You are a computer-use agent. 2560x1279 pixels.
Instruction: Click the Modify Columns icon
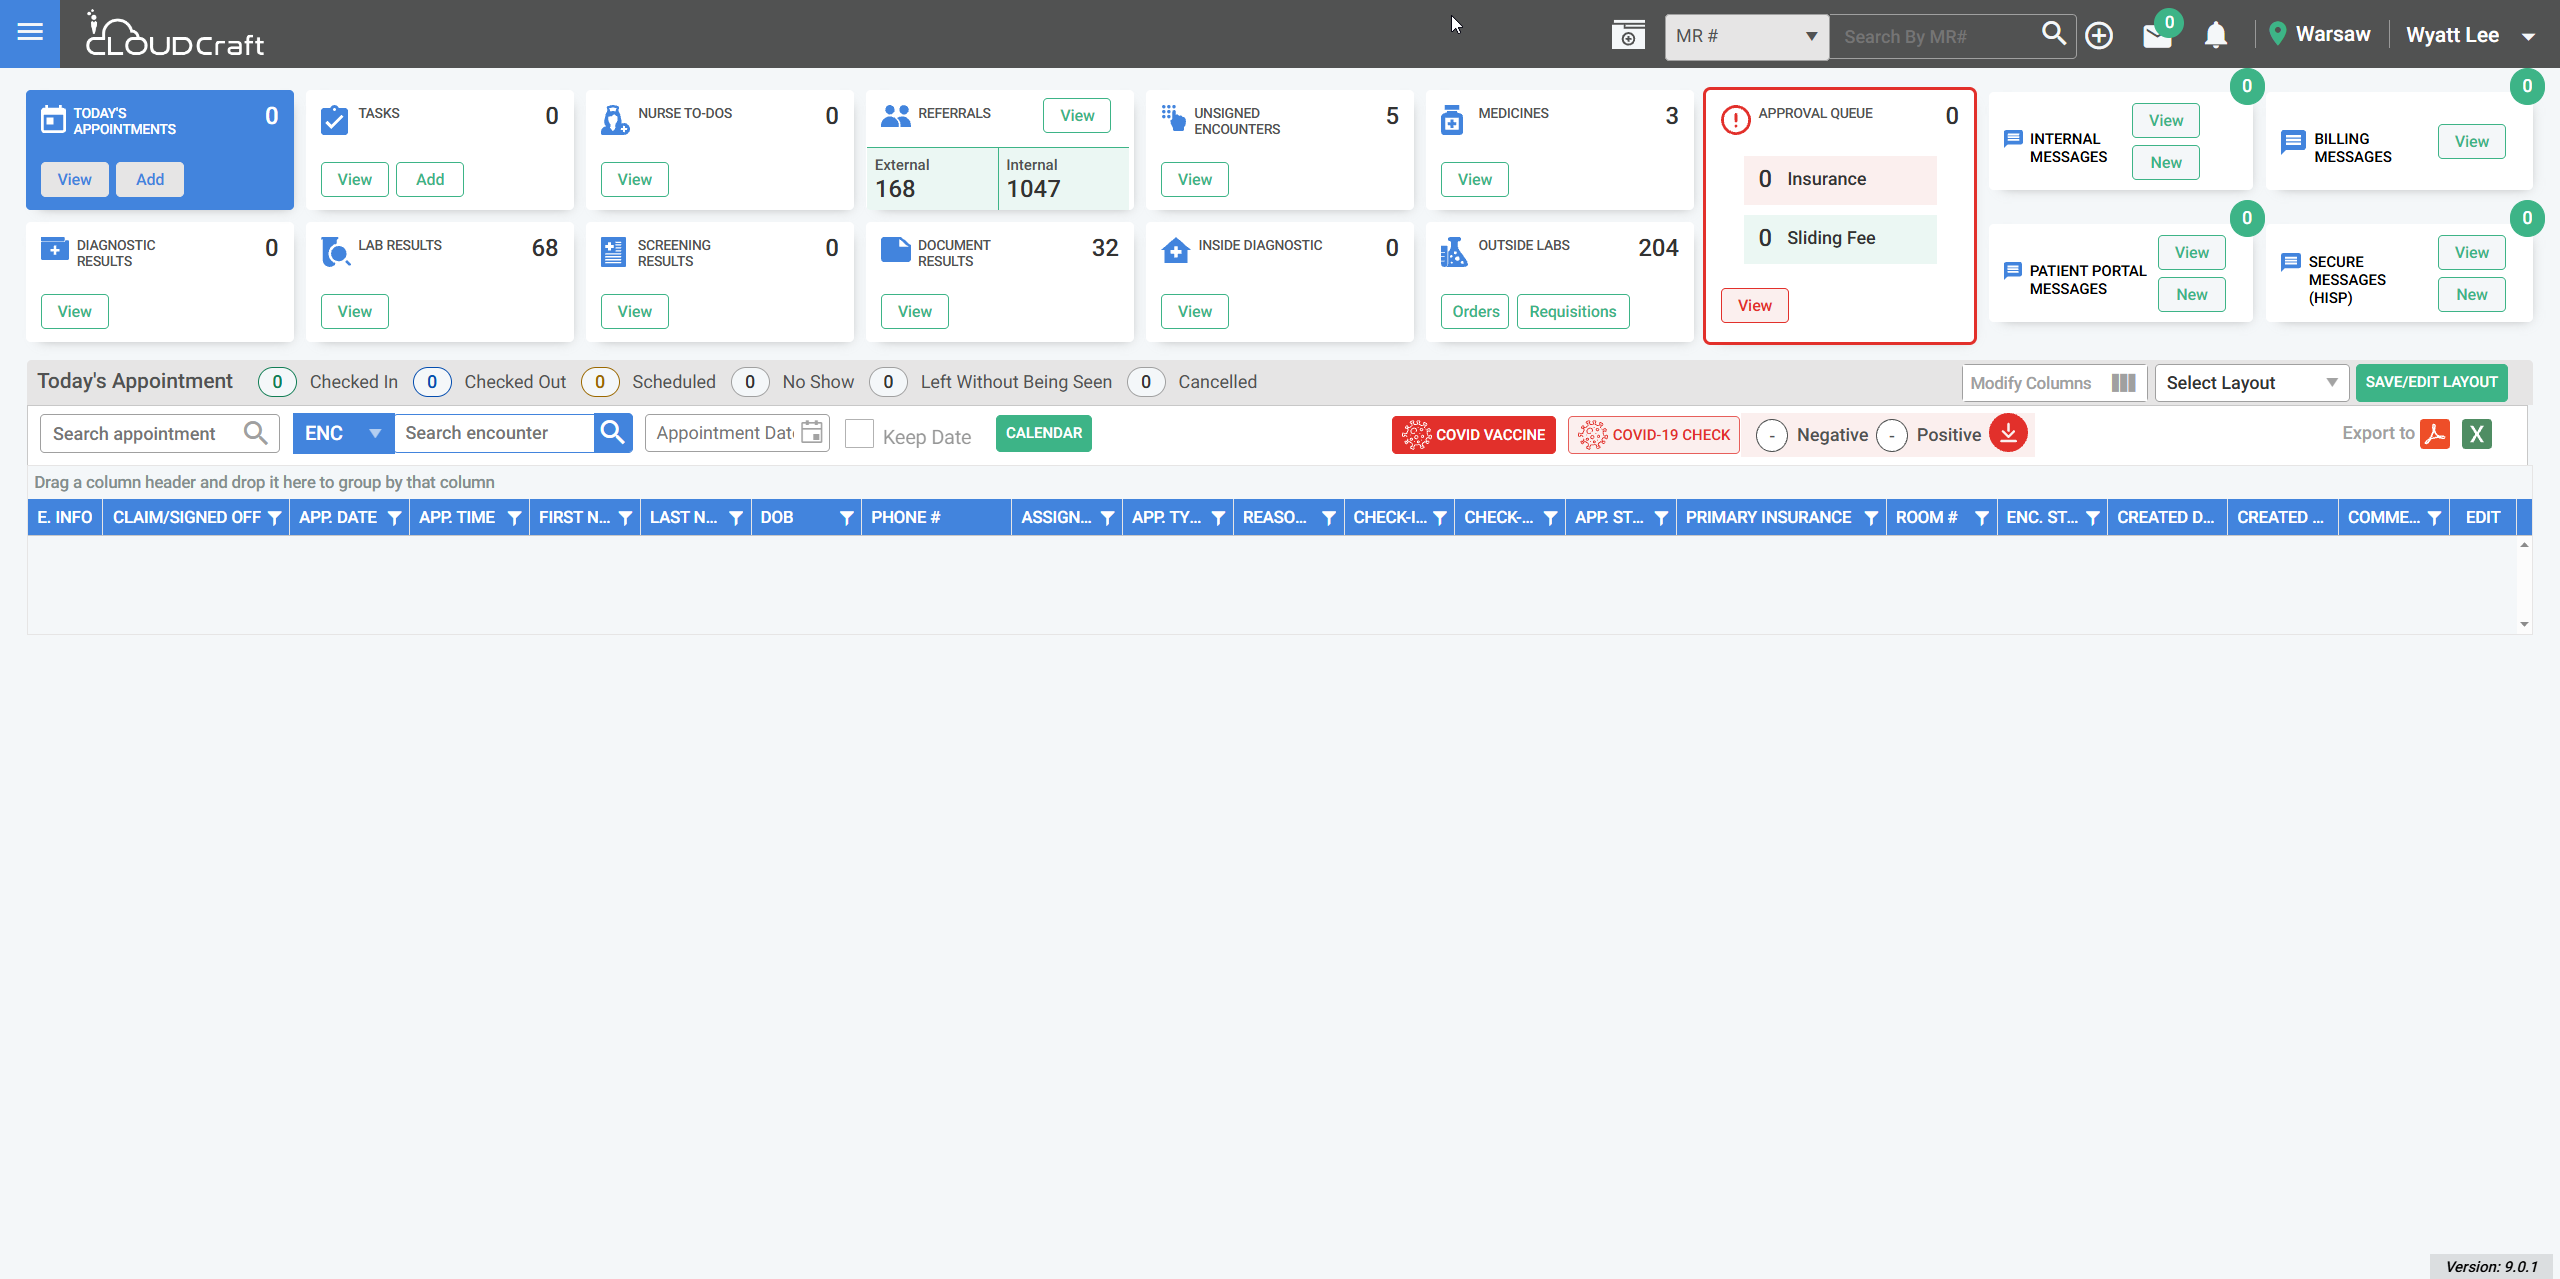point(2124,383)
